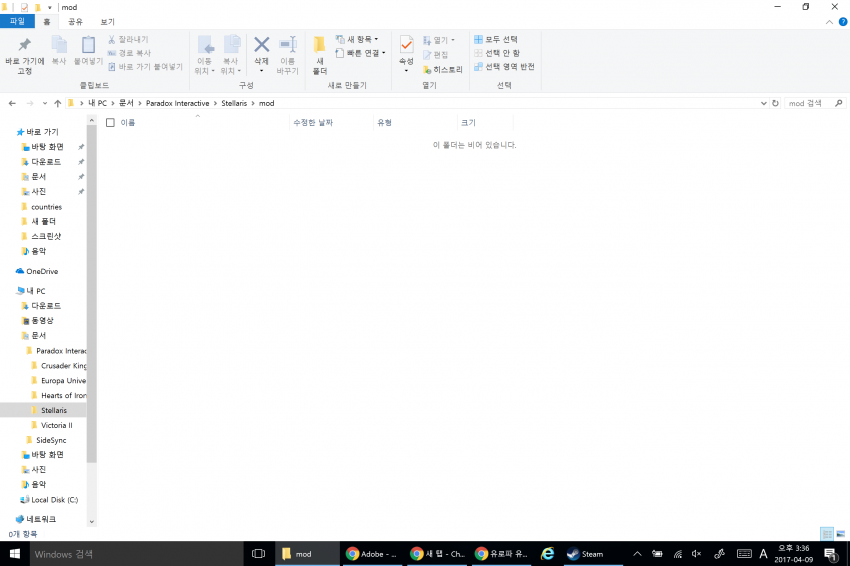Open the 공유 ribbon tab
Viewport: 850px width, 566px height.
click(75, 21)
